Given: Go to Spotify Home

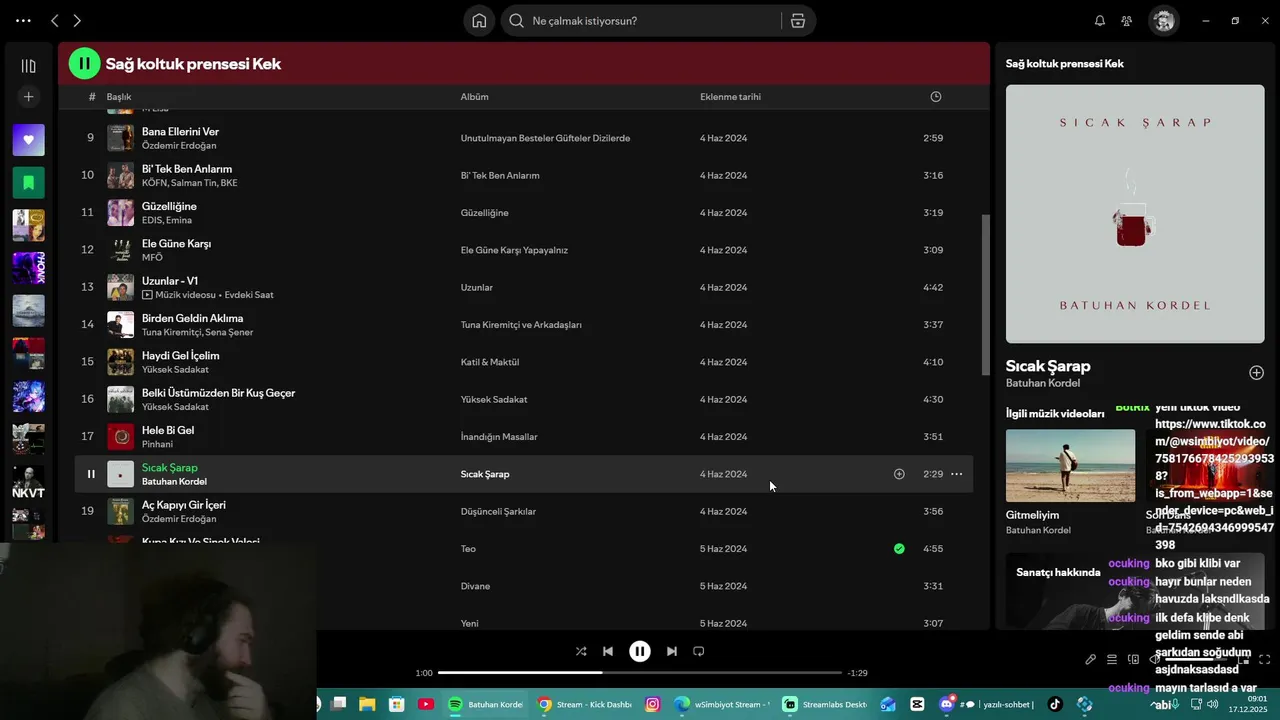Looking at the screenshot, I should 479,21.
